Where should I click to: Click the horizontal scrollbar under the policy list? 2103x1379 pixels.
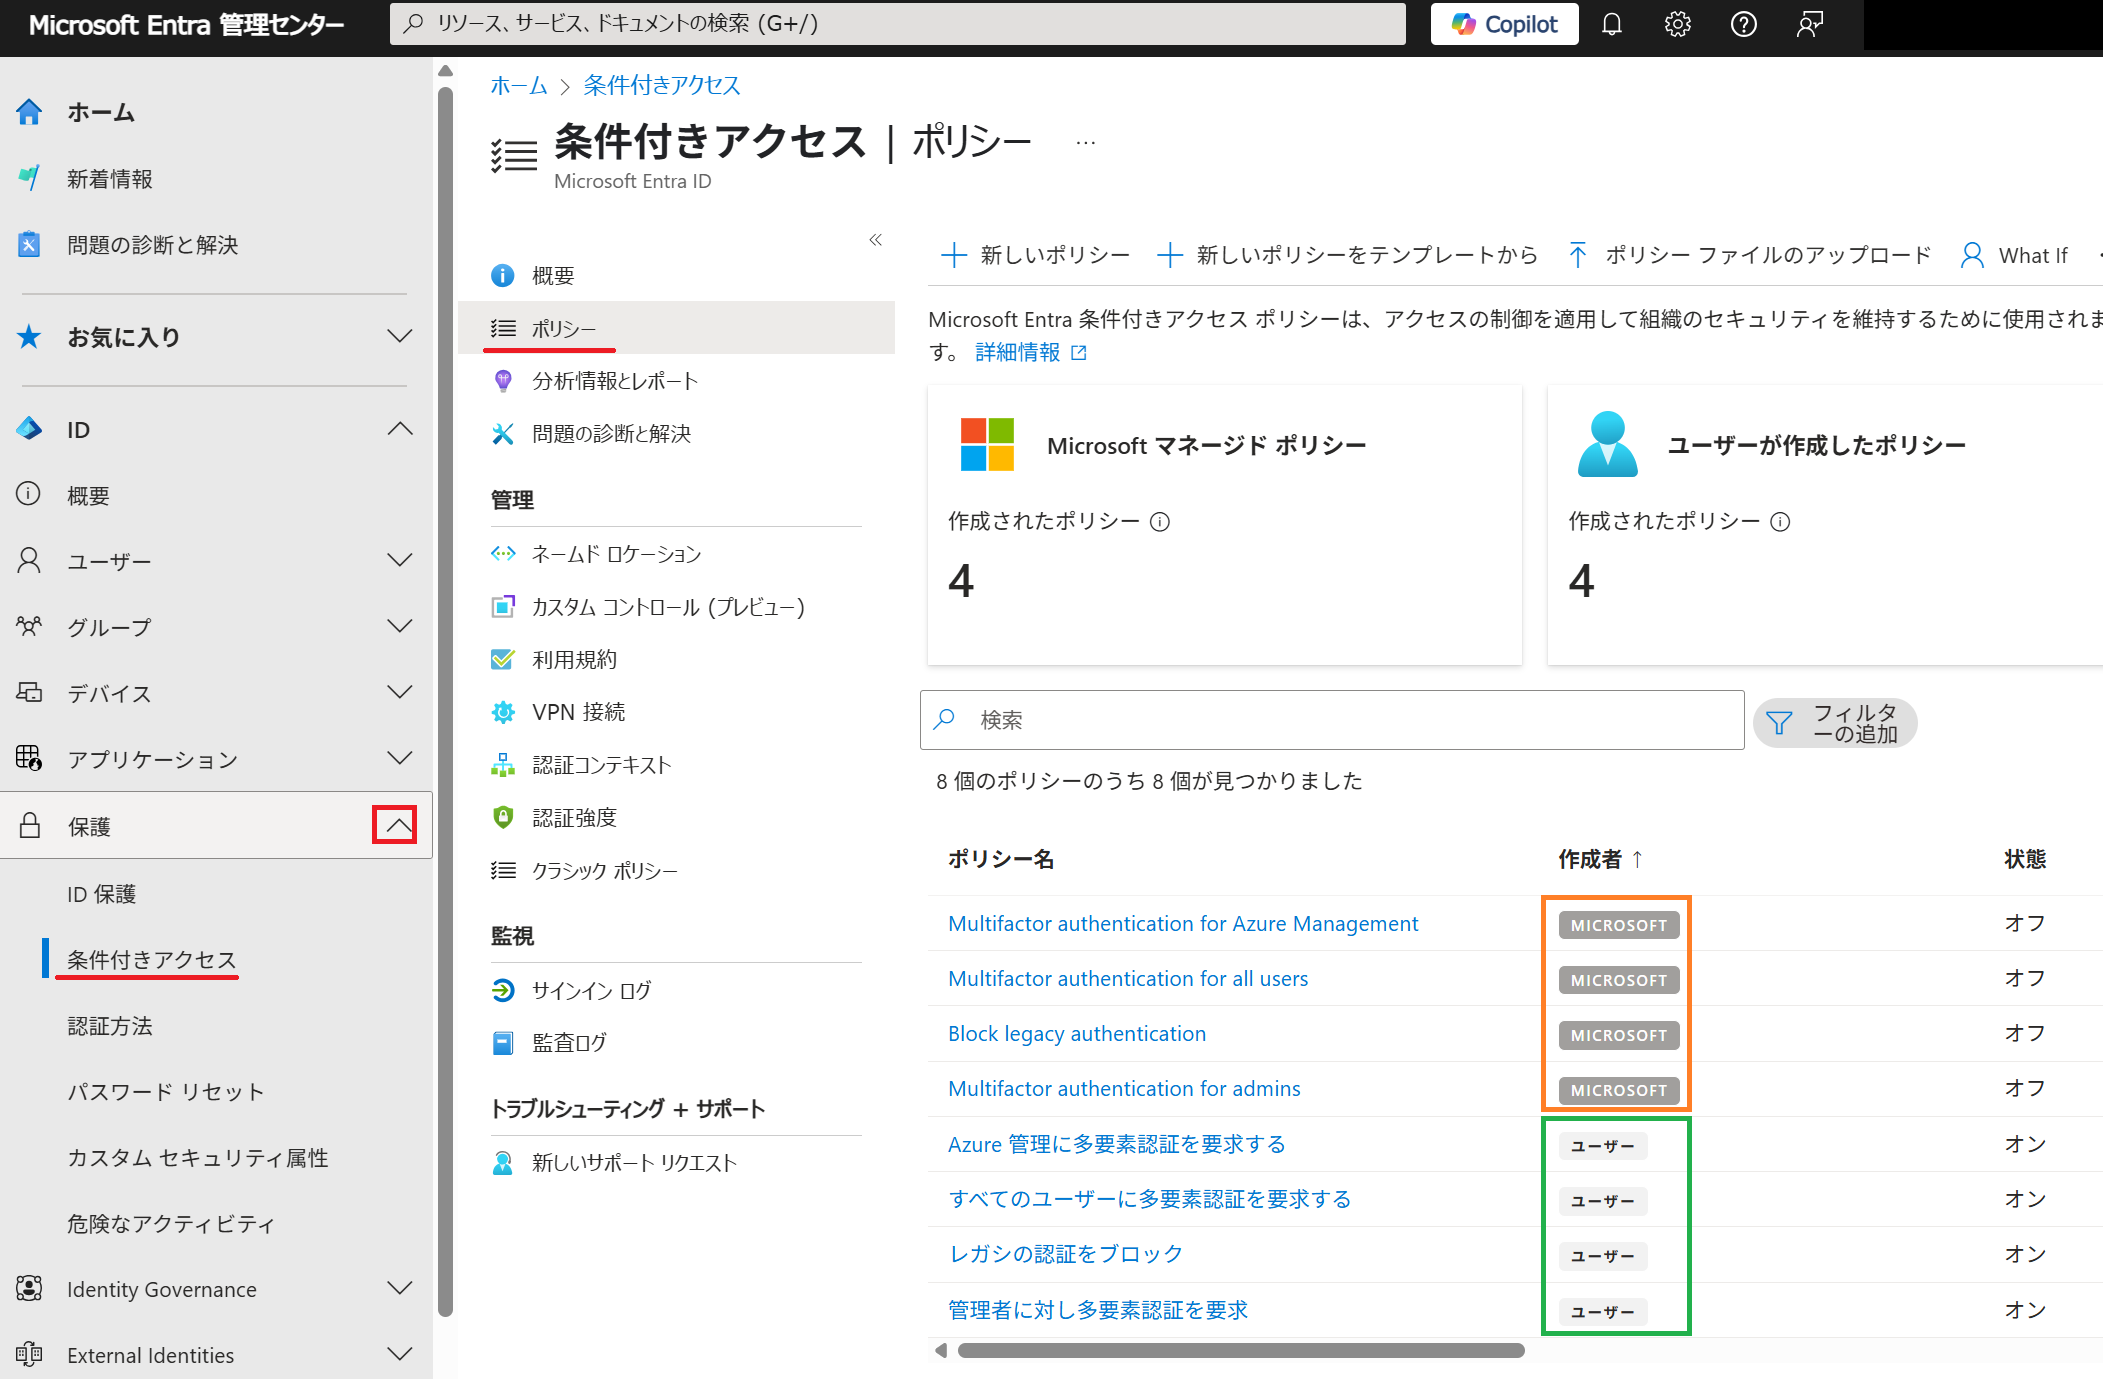tap(1240, 1351)
